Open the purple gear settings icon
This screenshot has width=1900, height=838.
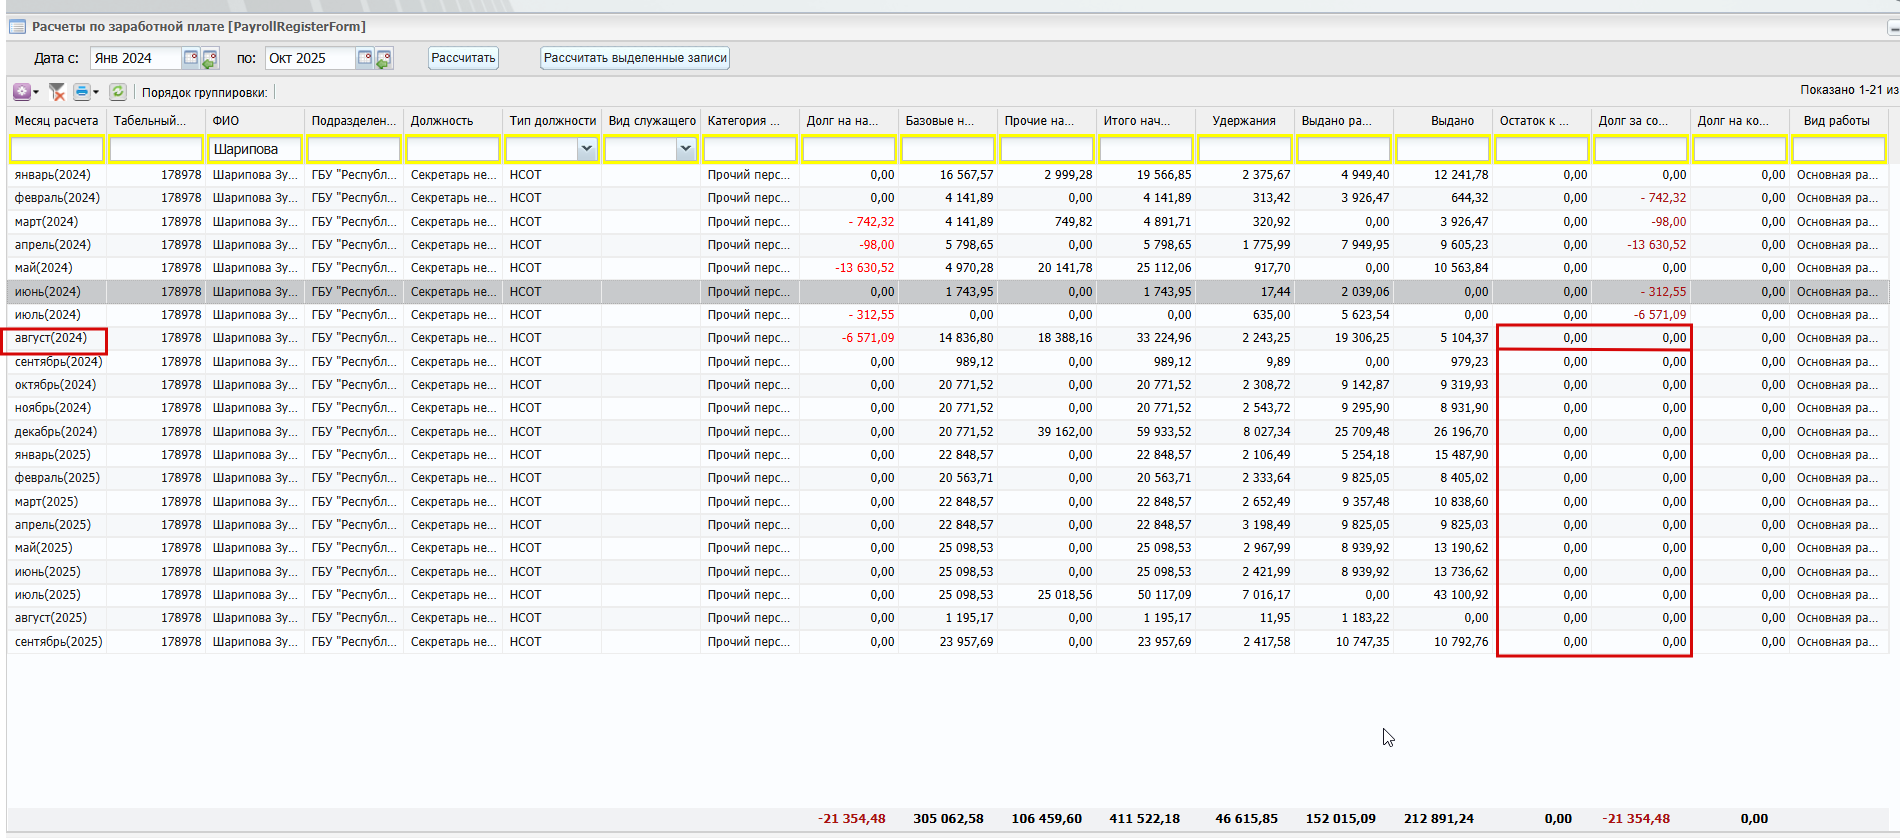(x=21, y=92)
